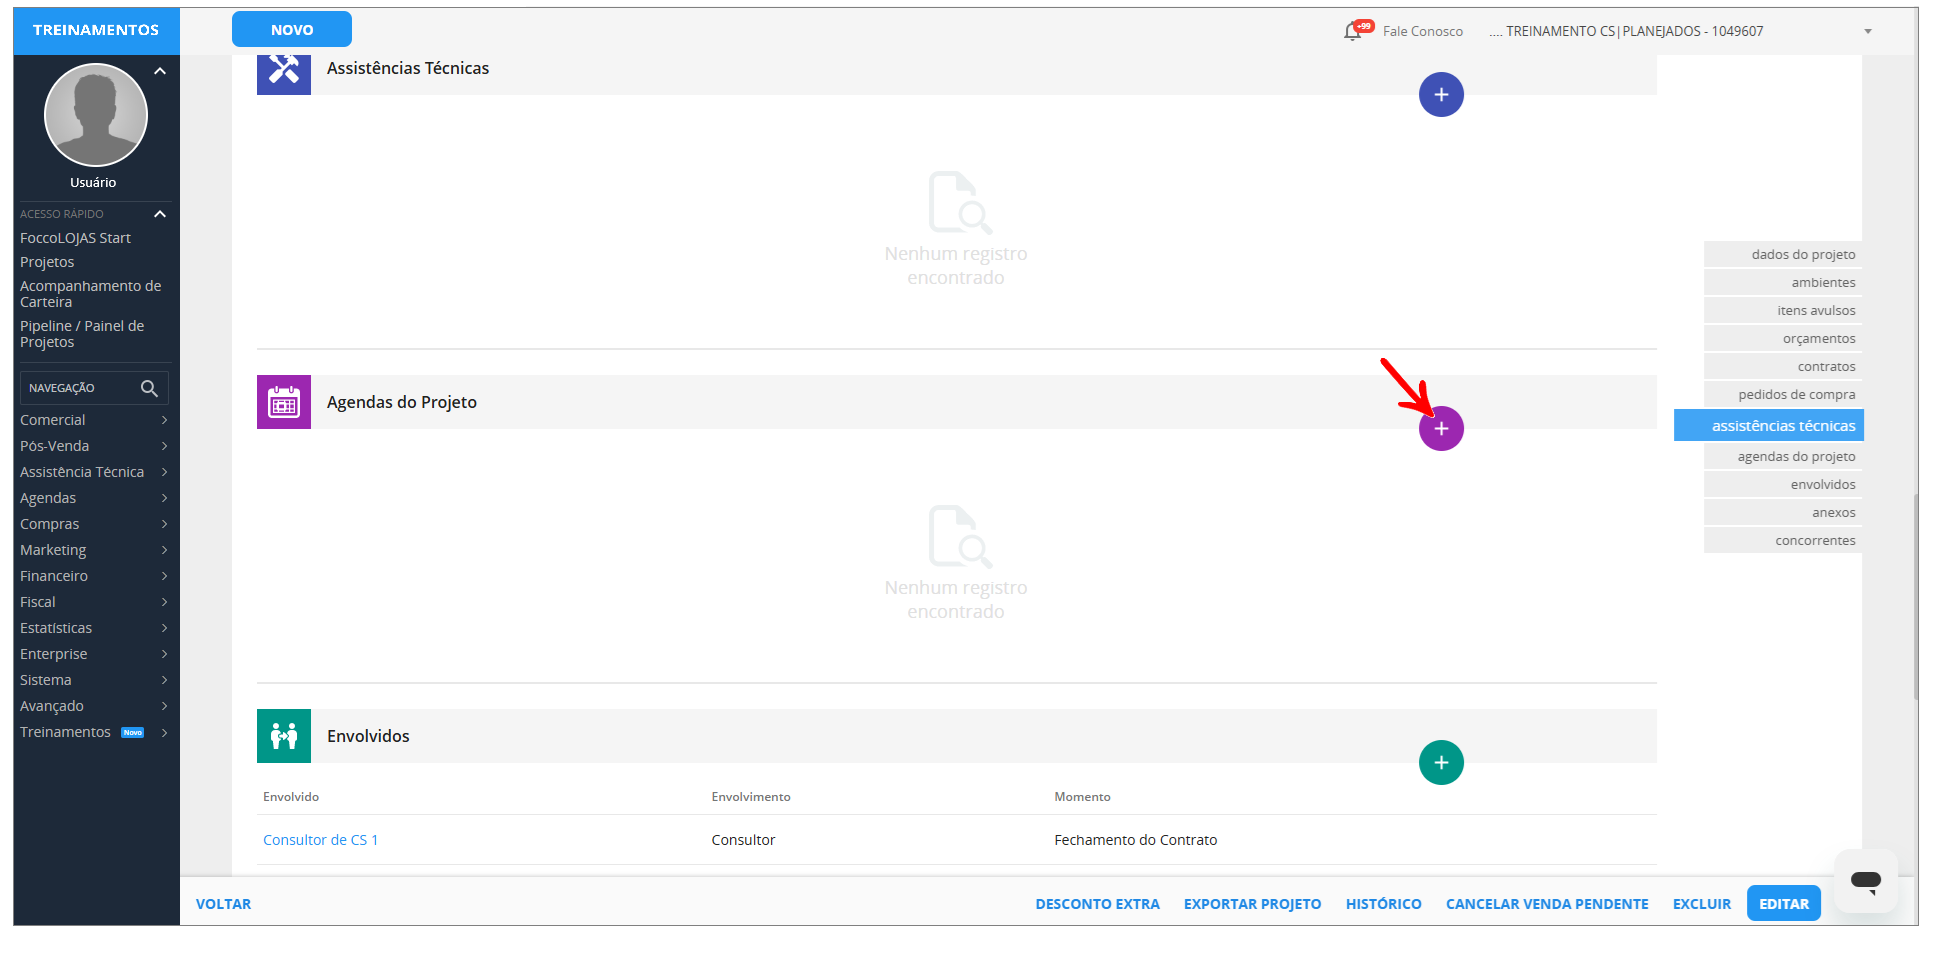Click the Momento column header
This screenshot has width=1933, height=953.
1082,797
